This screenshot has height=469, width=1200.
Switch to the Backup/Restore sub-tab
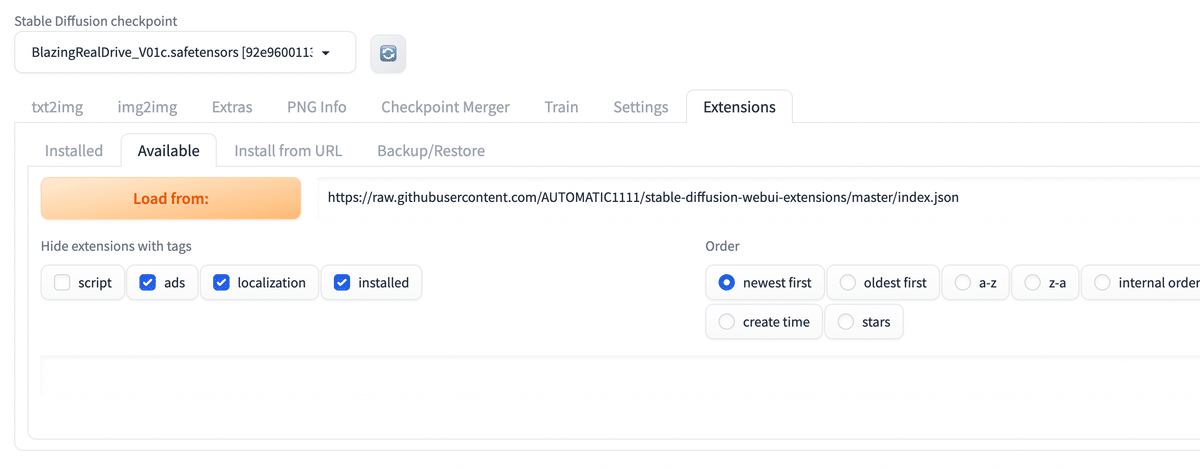tap(431, 151)
